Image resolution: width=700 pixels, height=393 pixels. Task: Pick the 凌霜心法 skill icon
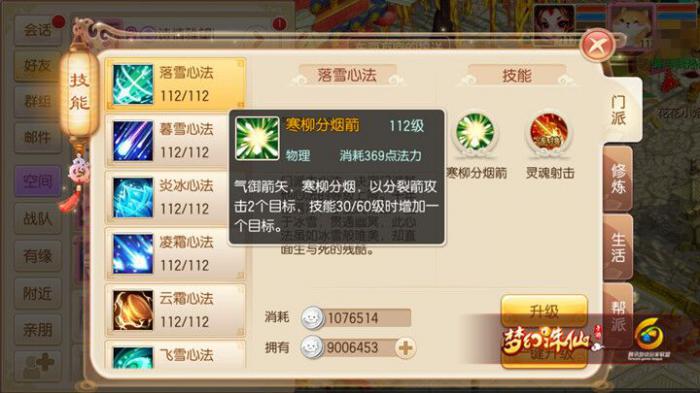pos(133,253)
